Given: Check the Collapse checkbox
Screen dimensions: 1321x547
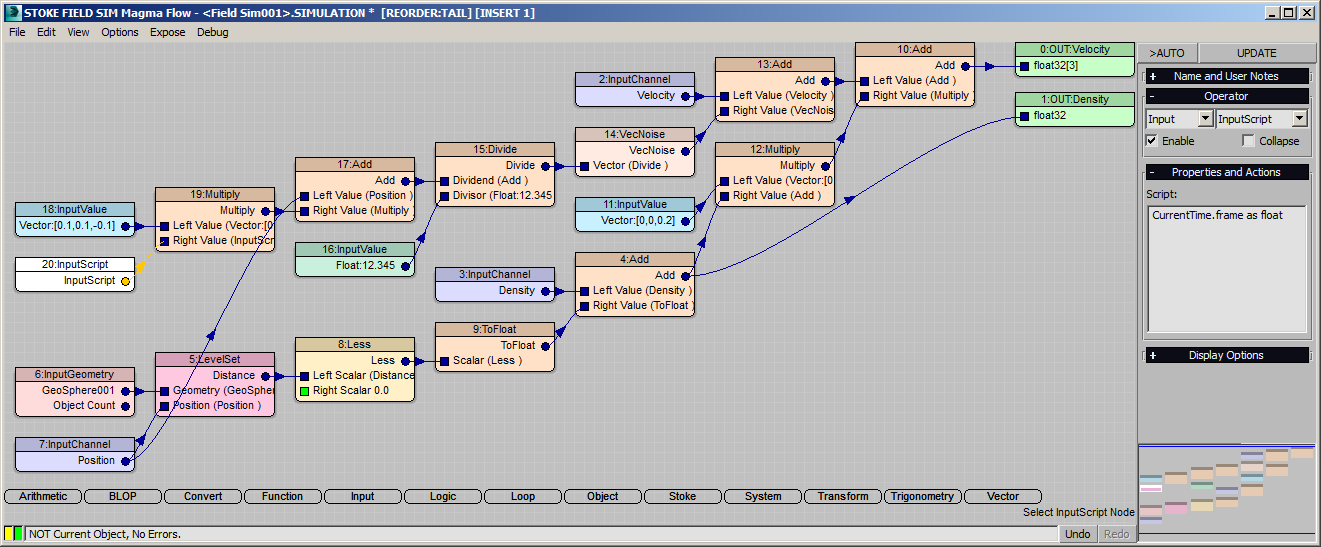Looking at the screenshot, I should [x=1248, y=141].
